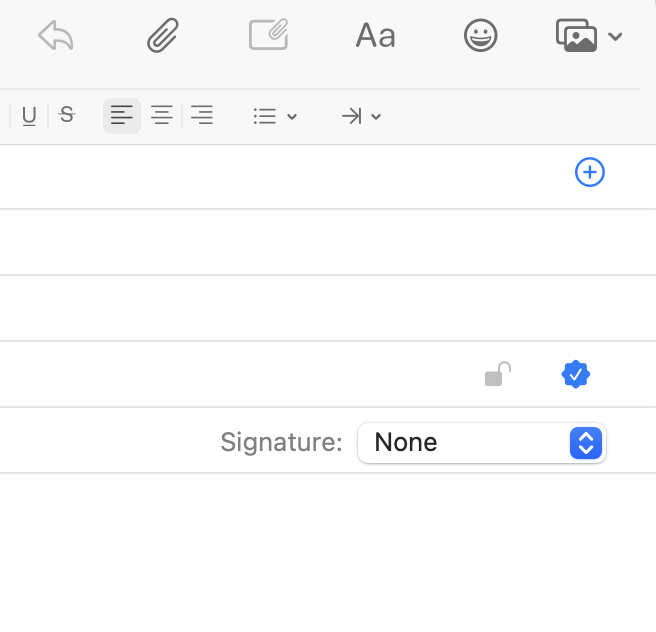Expand the photo browser dropdown chevron
The width and height of the screenshot is (656, 632).
click(x=615, y=36)
